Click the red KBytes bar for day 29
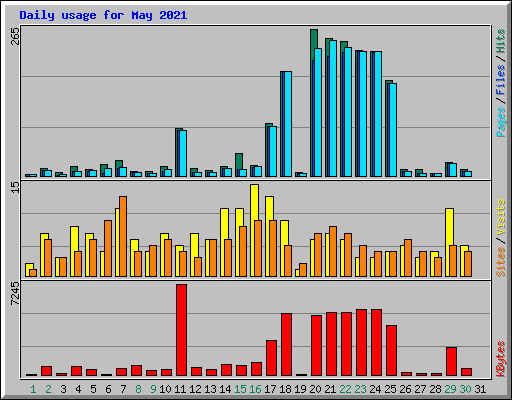512x400 pixels. 451,362
